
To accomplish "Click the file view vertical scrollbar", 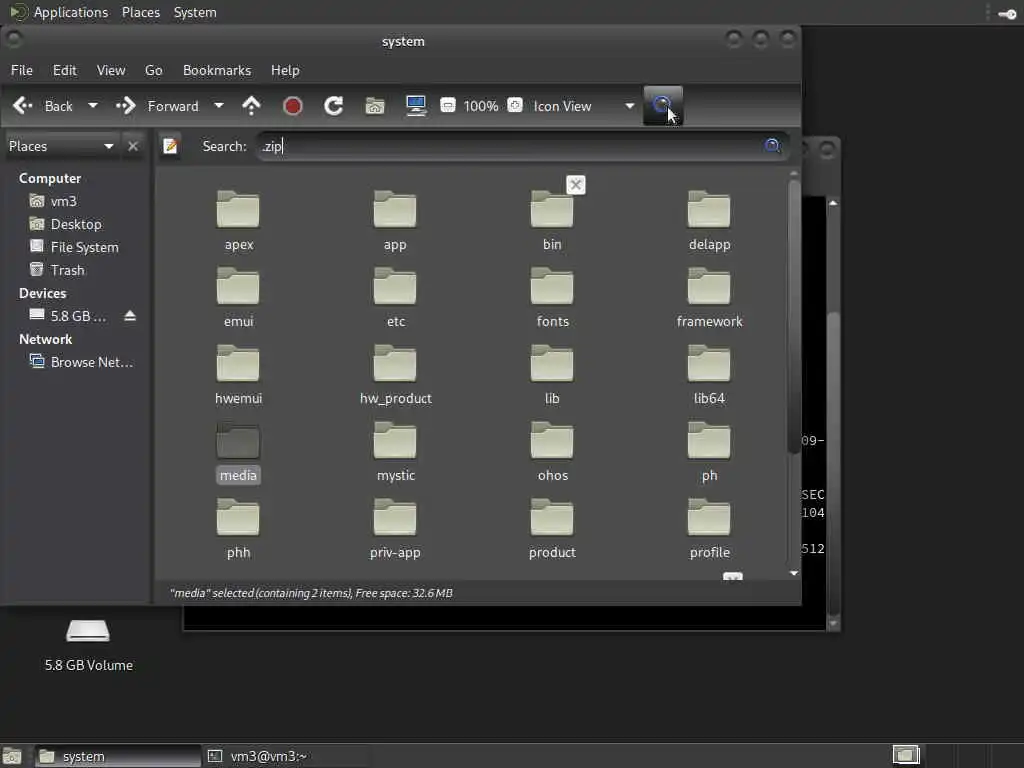I will coord(794,317).
